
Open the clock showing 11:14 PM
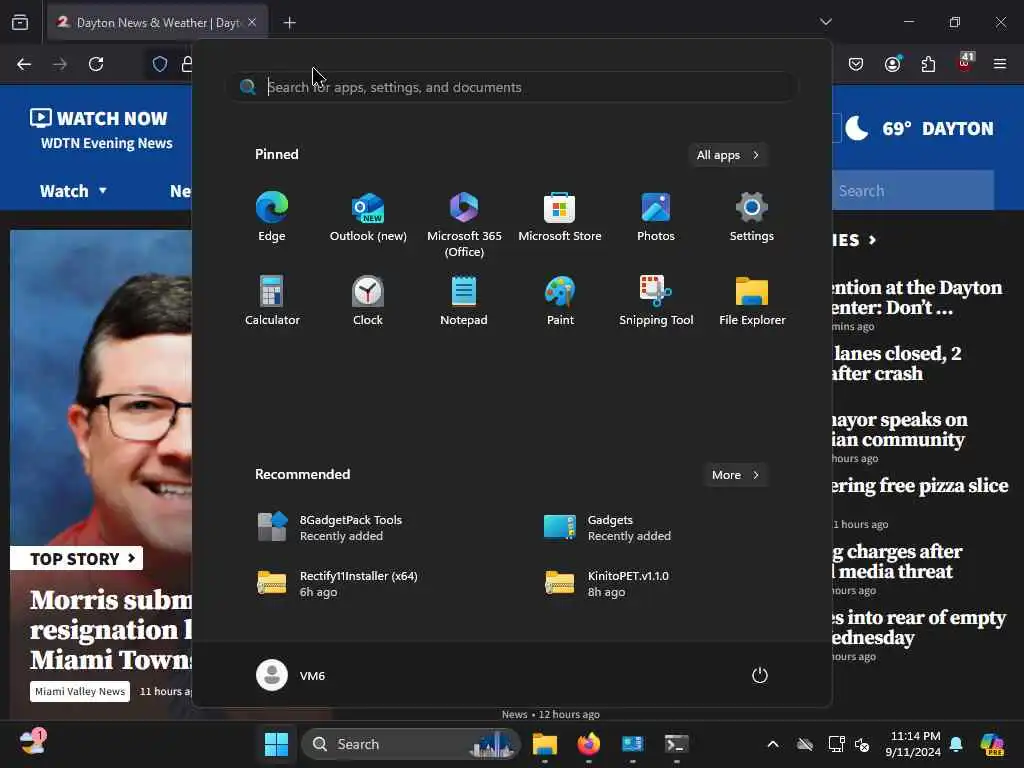(914, 744)
